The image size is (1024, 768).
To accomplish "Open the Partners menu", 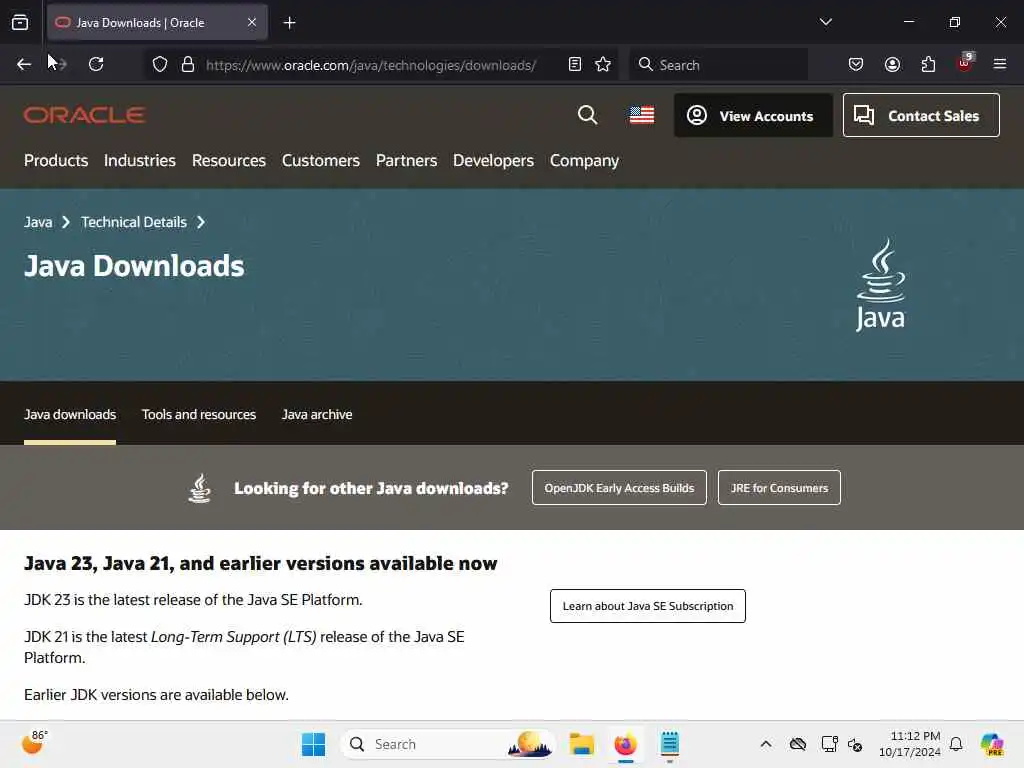I will (x=406, y=161).
